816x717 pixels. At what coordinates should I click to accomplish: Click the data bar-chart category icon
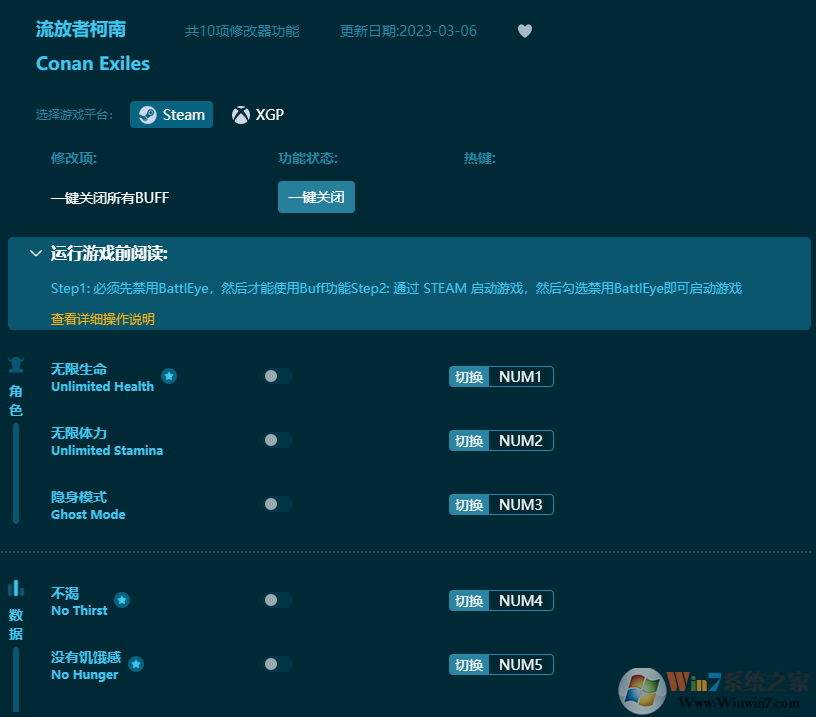click(16, 588)
